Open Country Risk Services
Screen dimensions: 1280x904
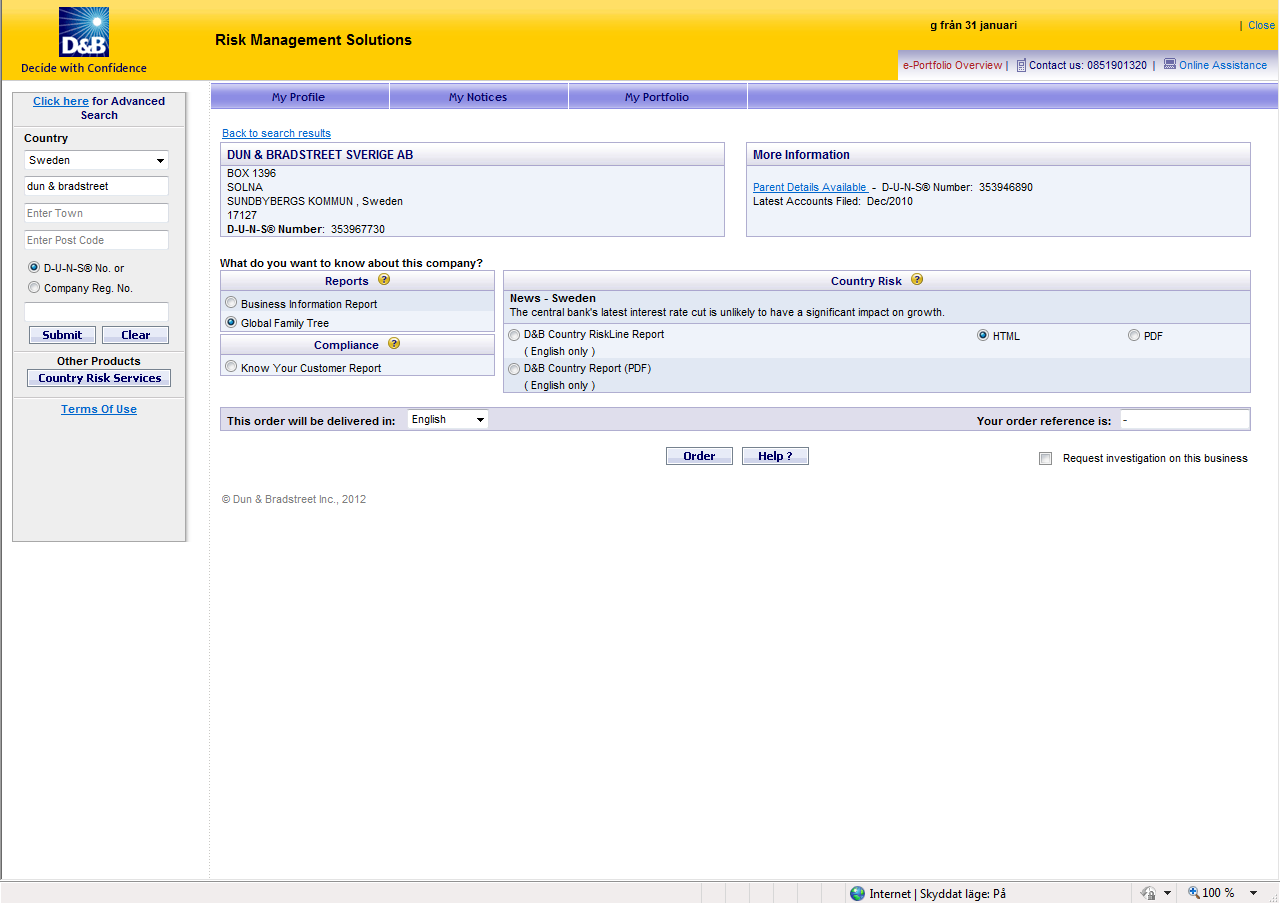click(x=99, y=378)
